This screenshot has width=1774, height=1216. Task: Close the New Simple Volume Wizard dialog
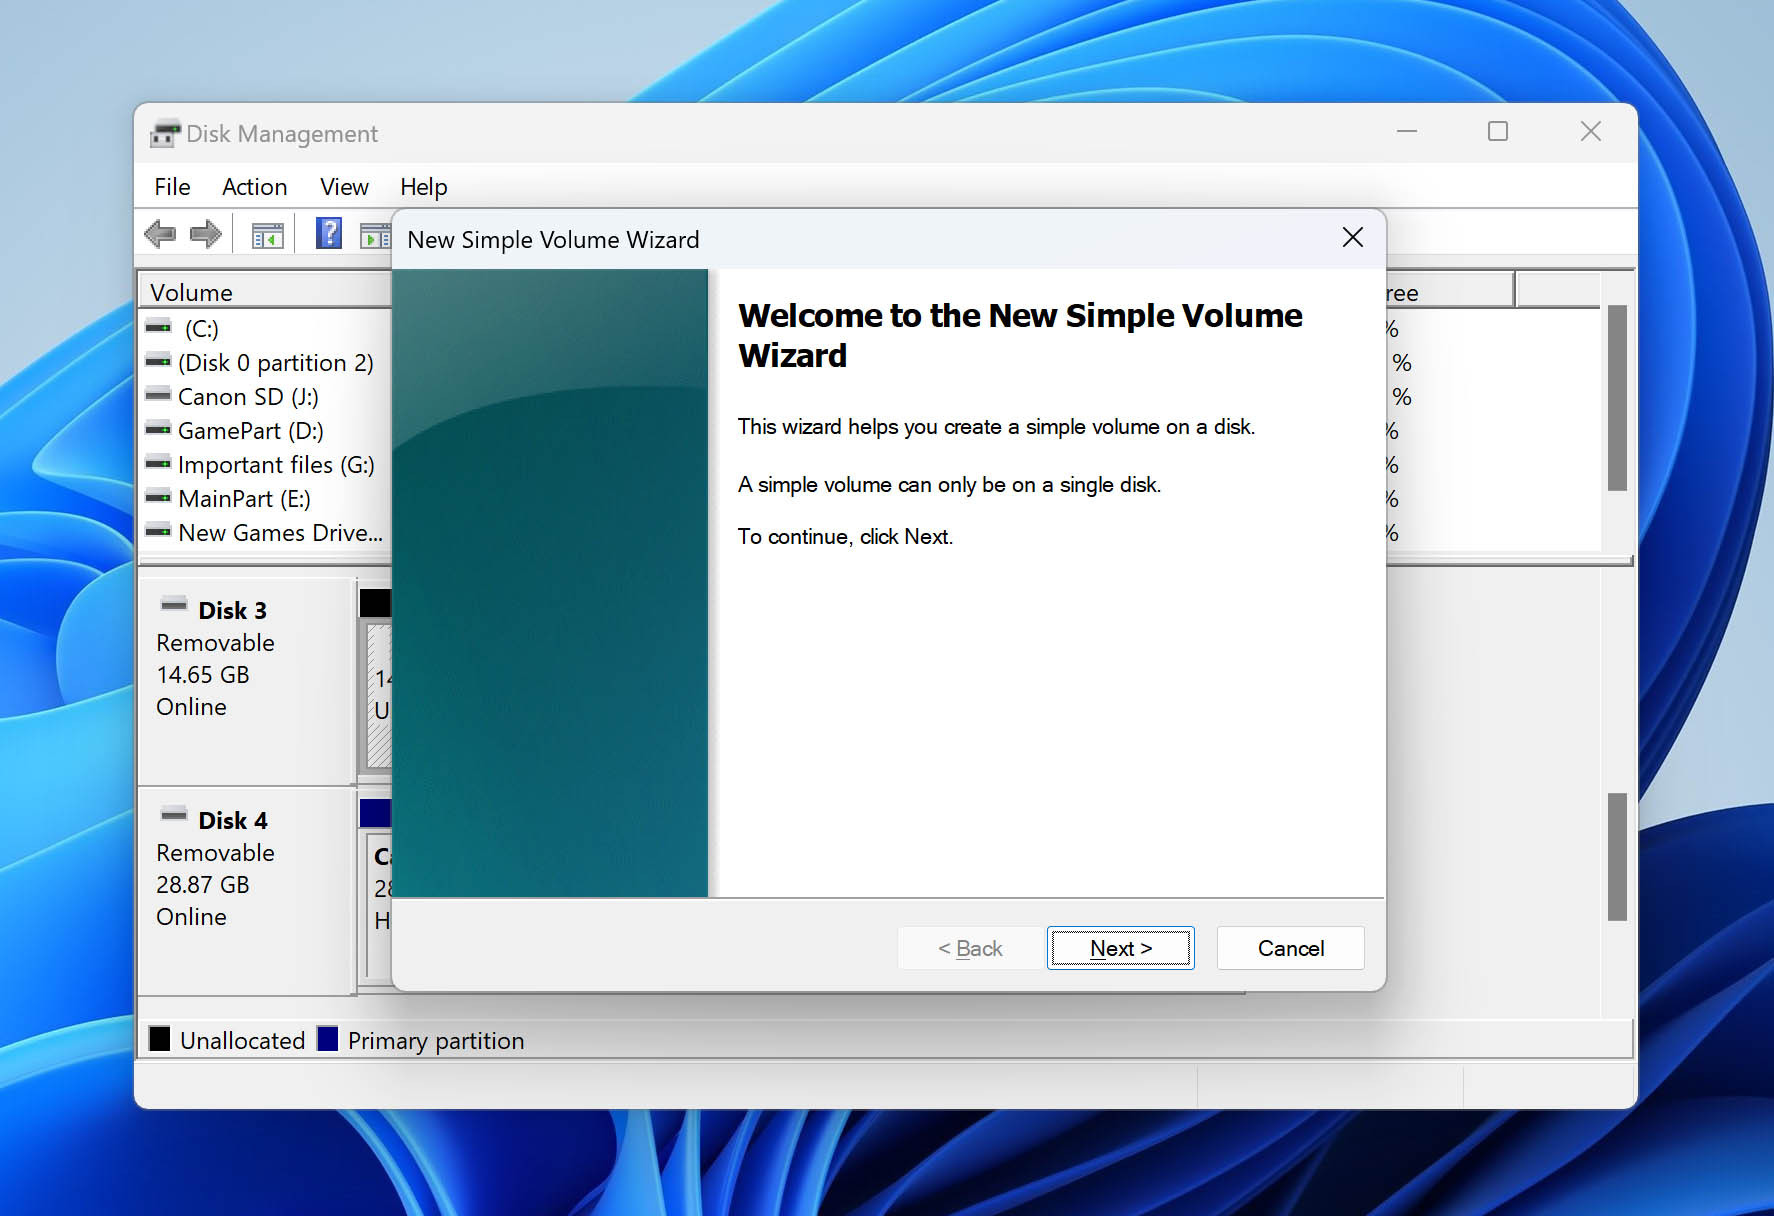pos(1353,237)
